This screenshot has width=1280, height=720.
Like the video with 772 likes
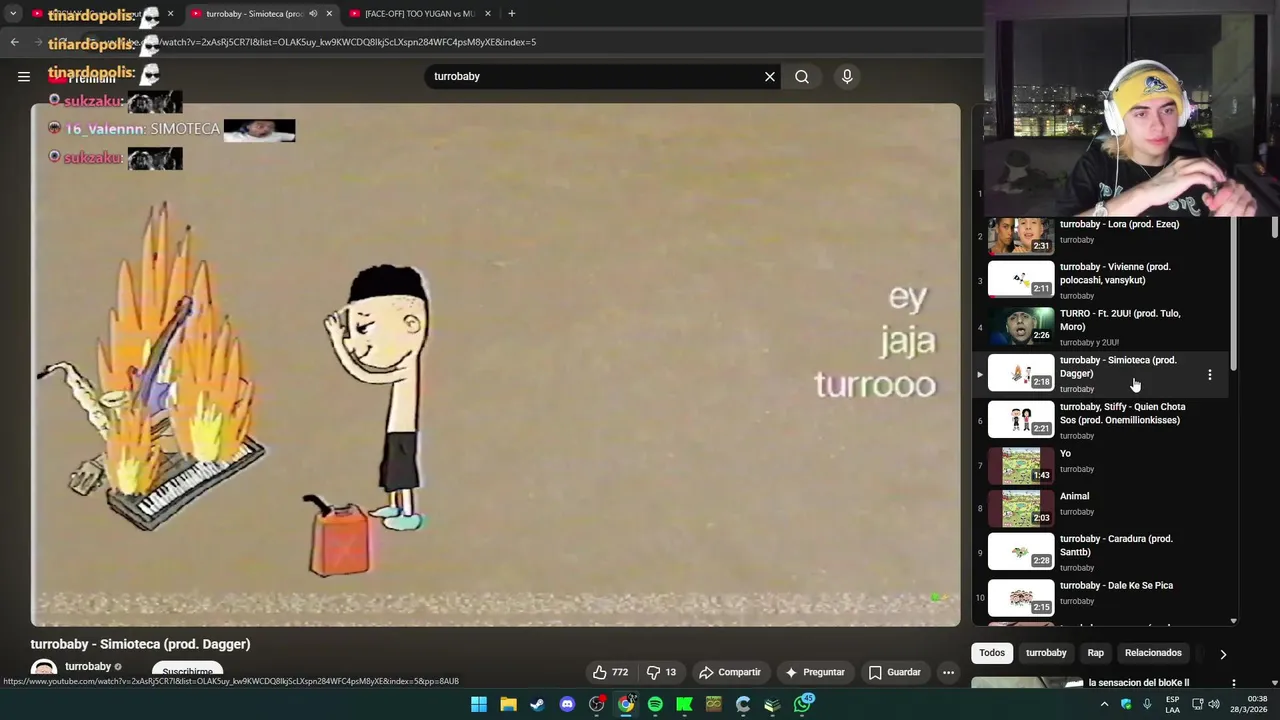point(610,672)
